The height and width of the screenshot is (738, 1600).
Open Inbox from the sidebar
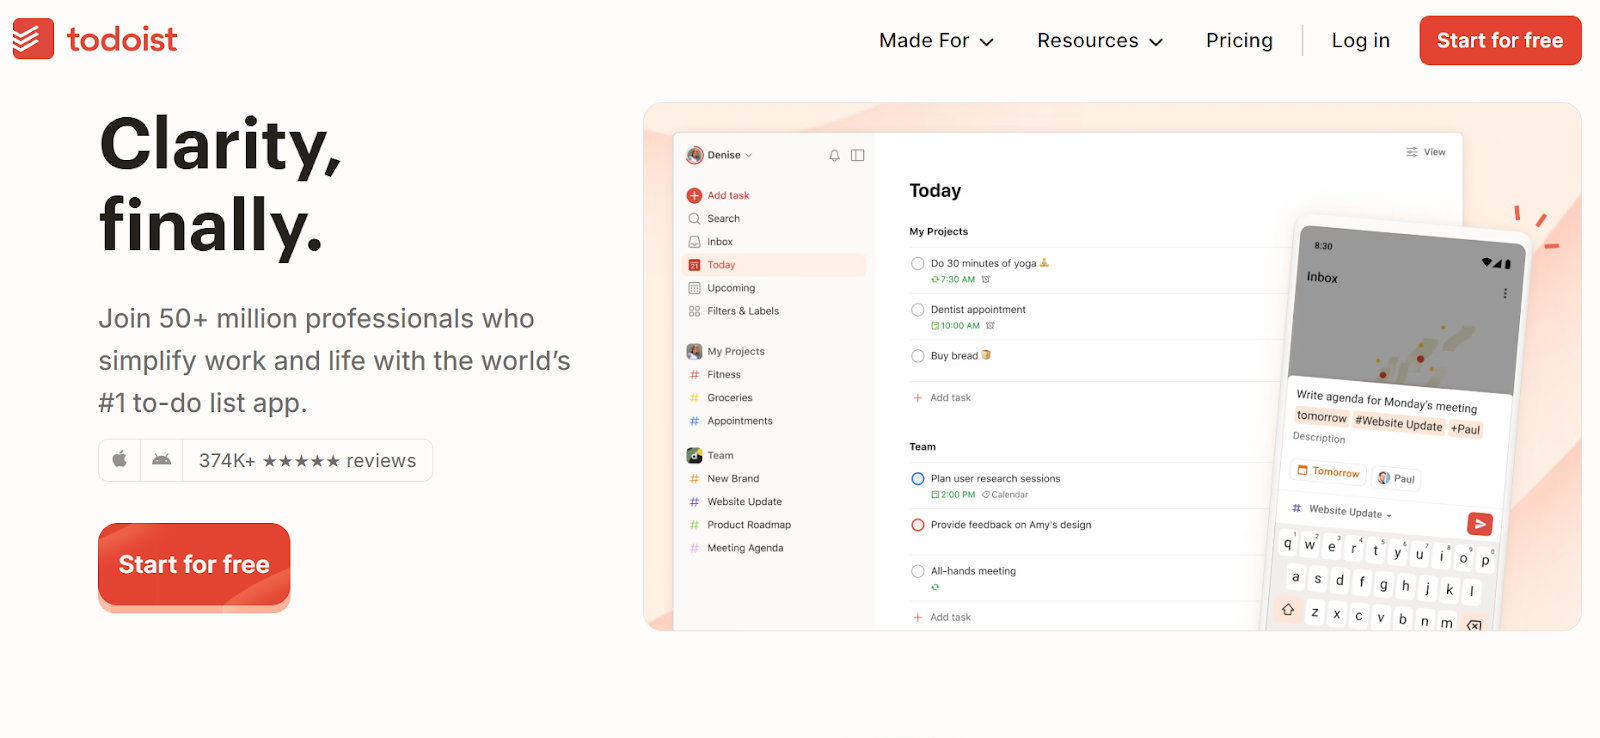tap(720, 242)
